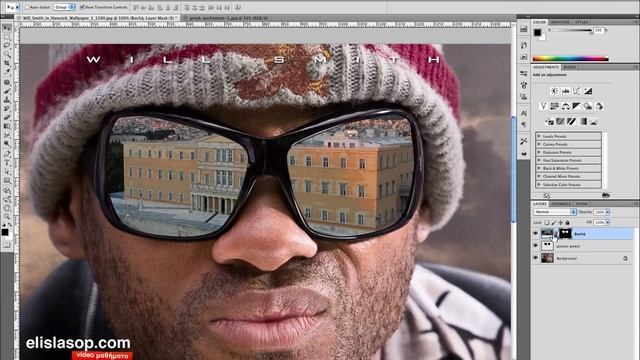
Task: Hide the selected top layer via its eye icon
Action: click(536, 233)
